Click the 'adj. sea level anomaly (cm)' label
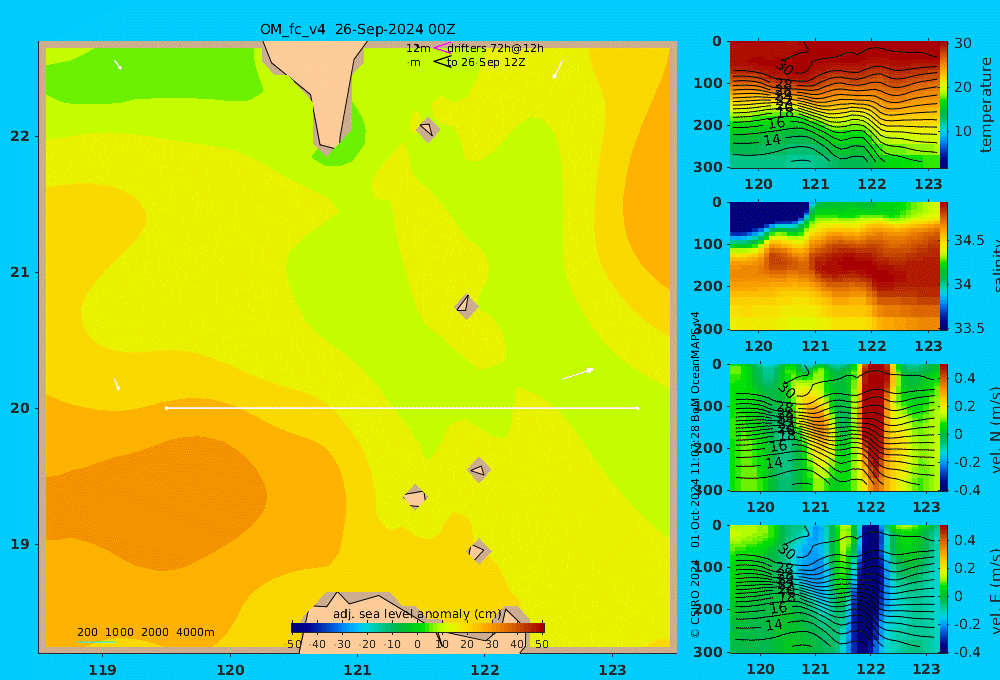1000x680 pixels. (417, 614)
